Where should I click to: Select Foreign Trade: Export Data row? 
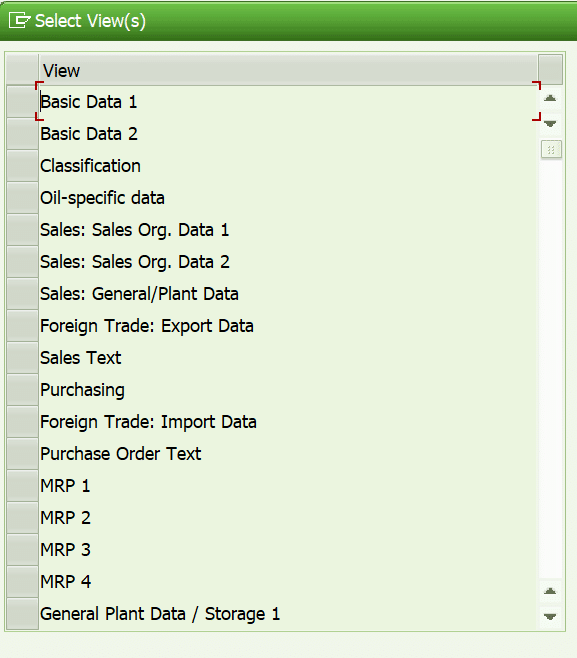tap(289, 326)
